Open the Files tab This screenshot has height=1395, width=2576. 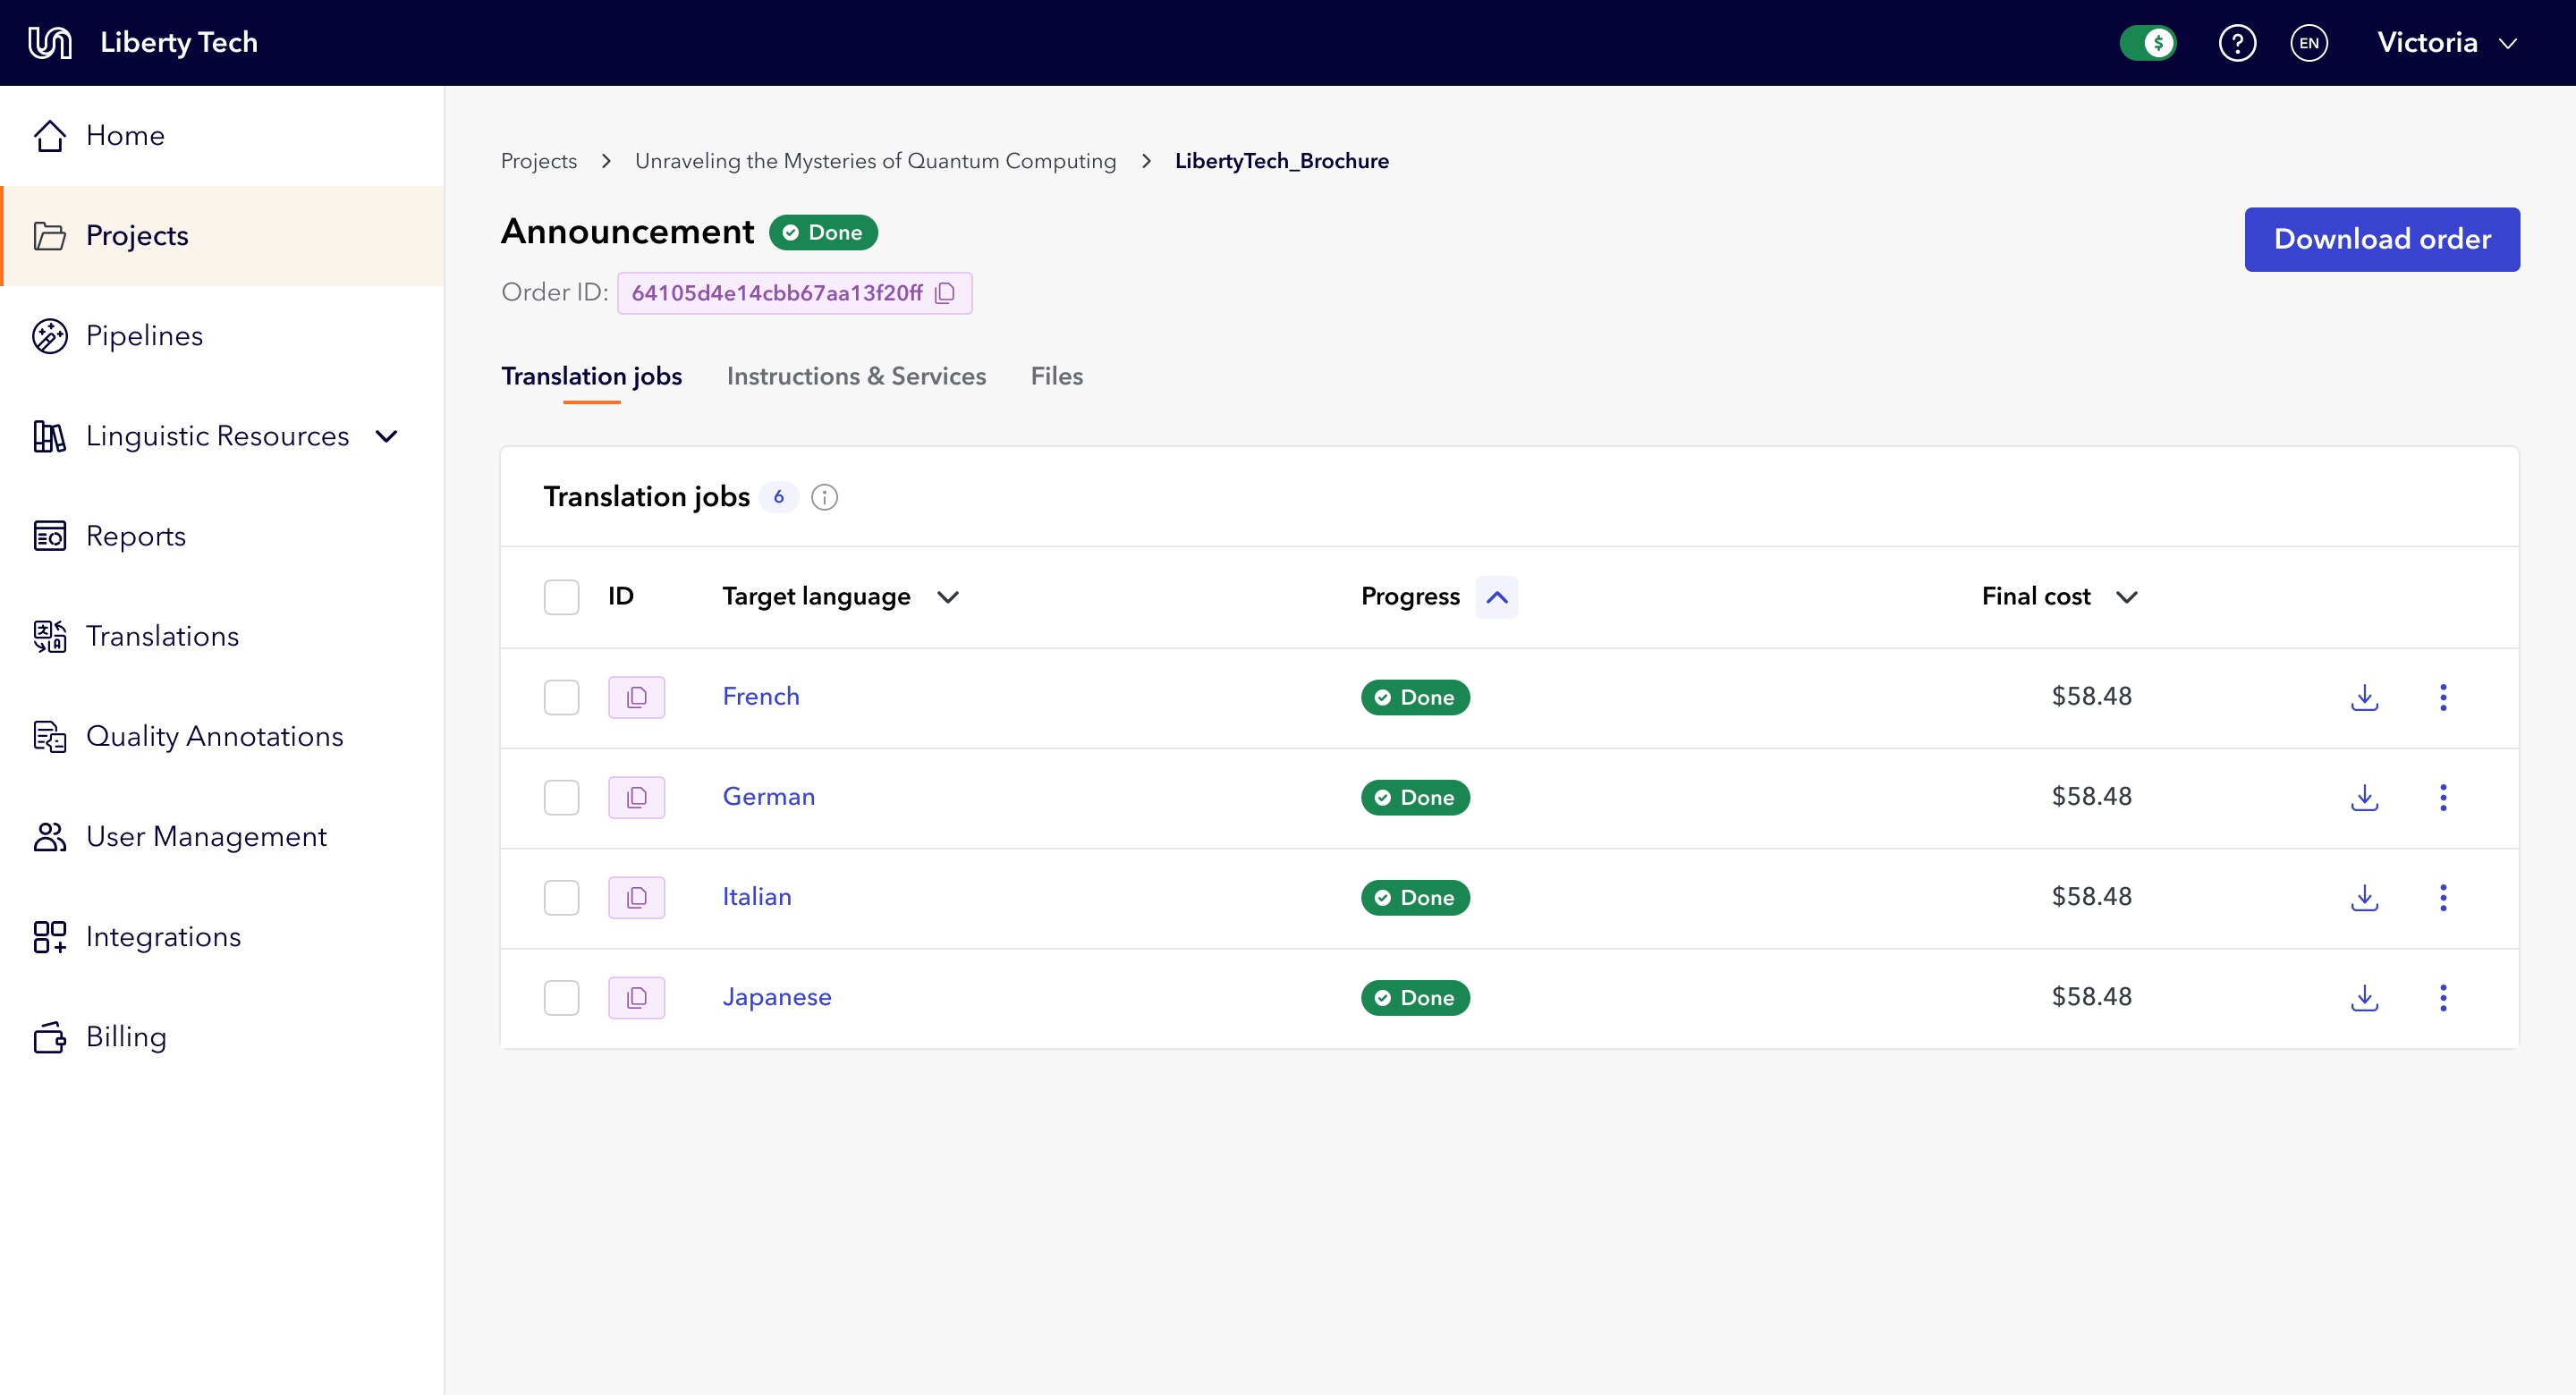click(x=1057, y=376)
